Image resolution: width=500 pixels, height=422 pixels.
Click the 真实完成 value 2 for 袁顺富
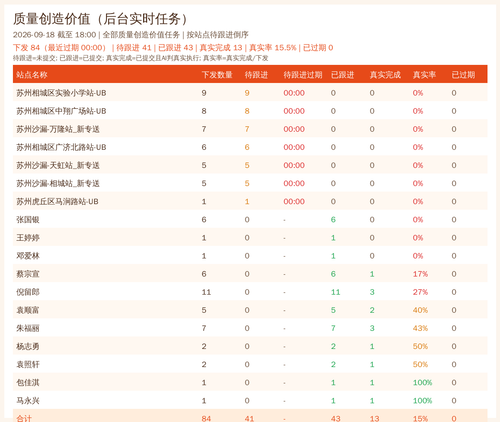(x=372, y=310)
